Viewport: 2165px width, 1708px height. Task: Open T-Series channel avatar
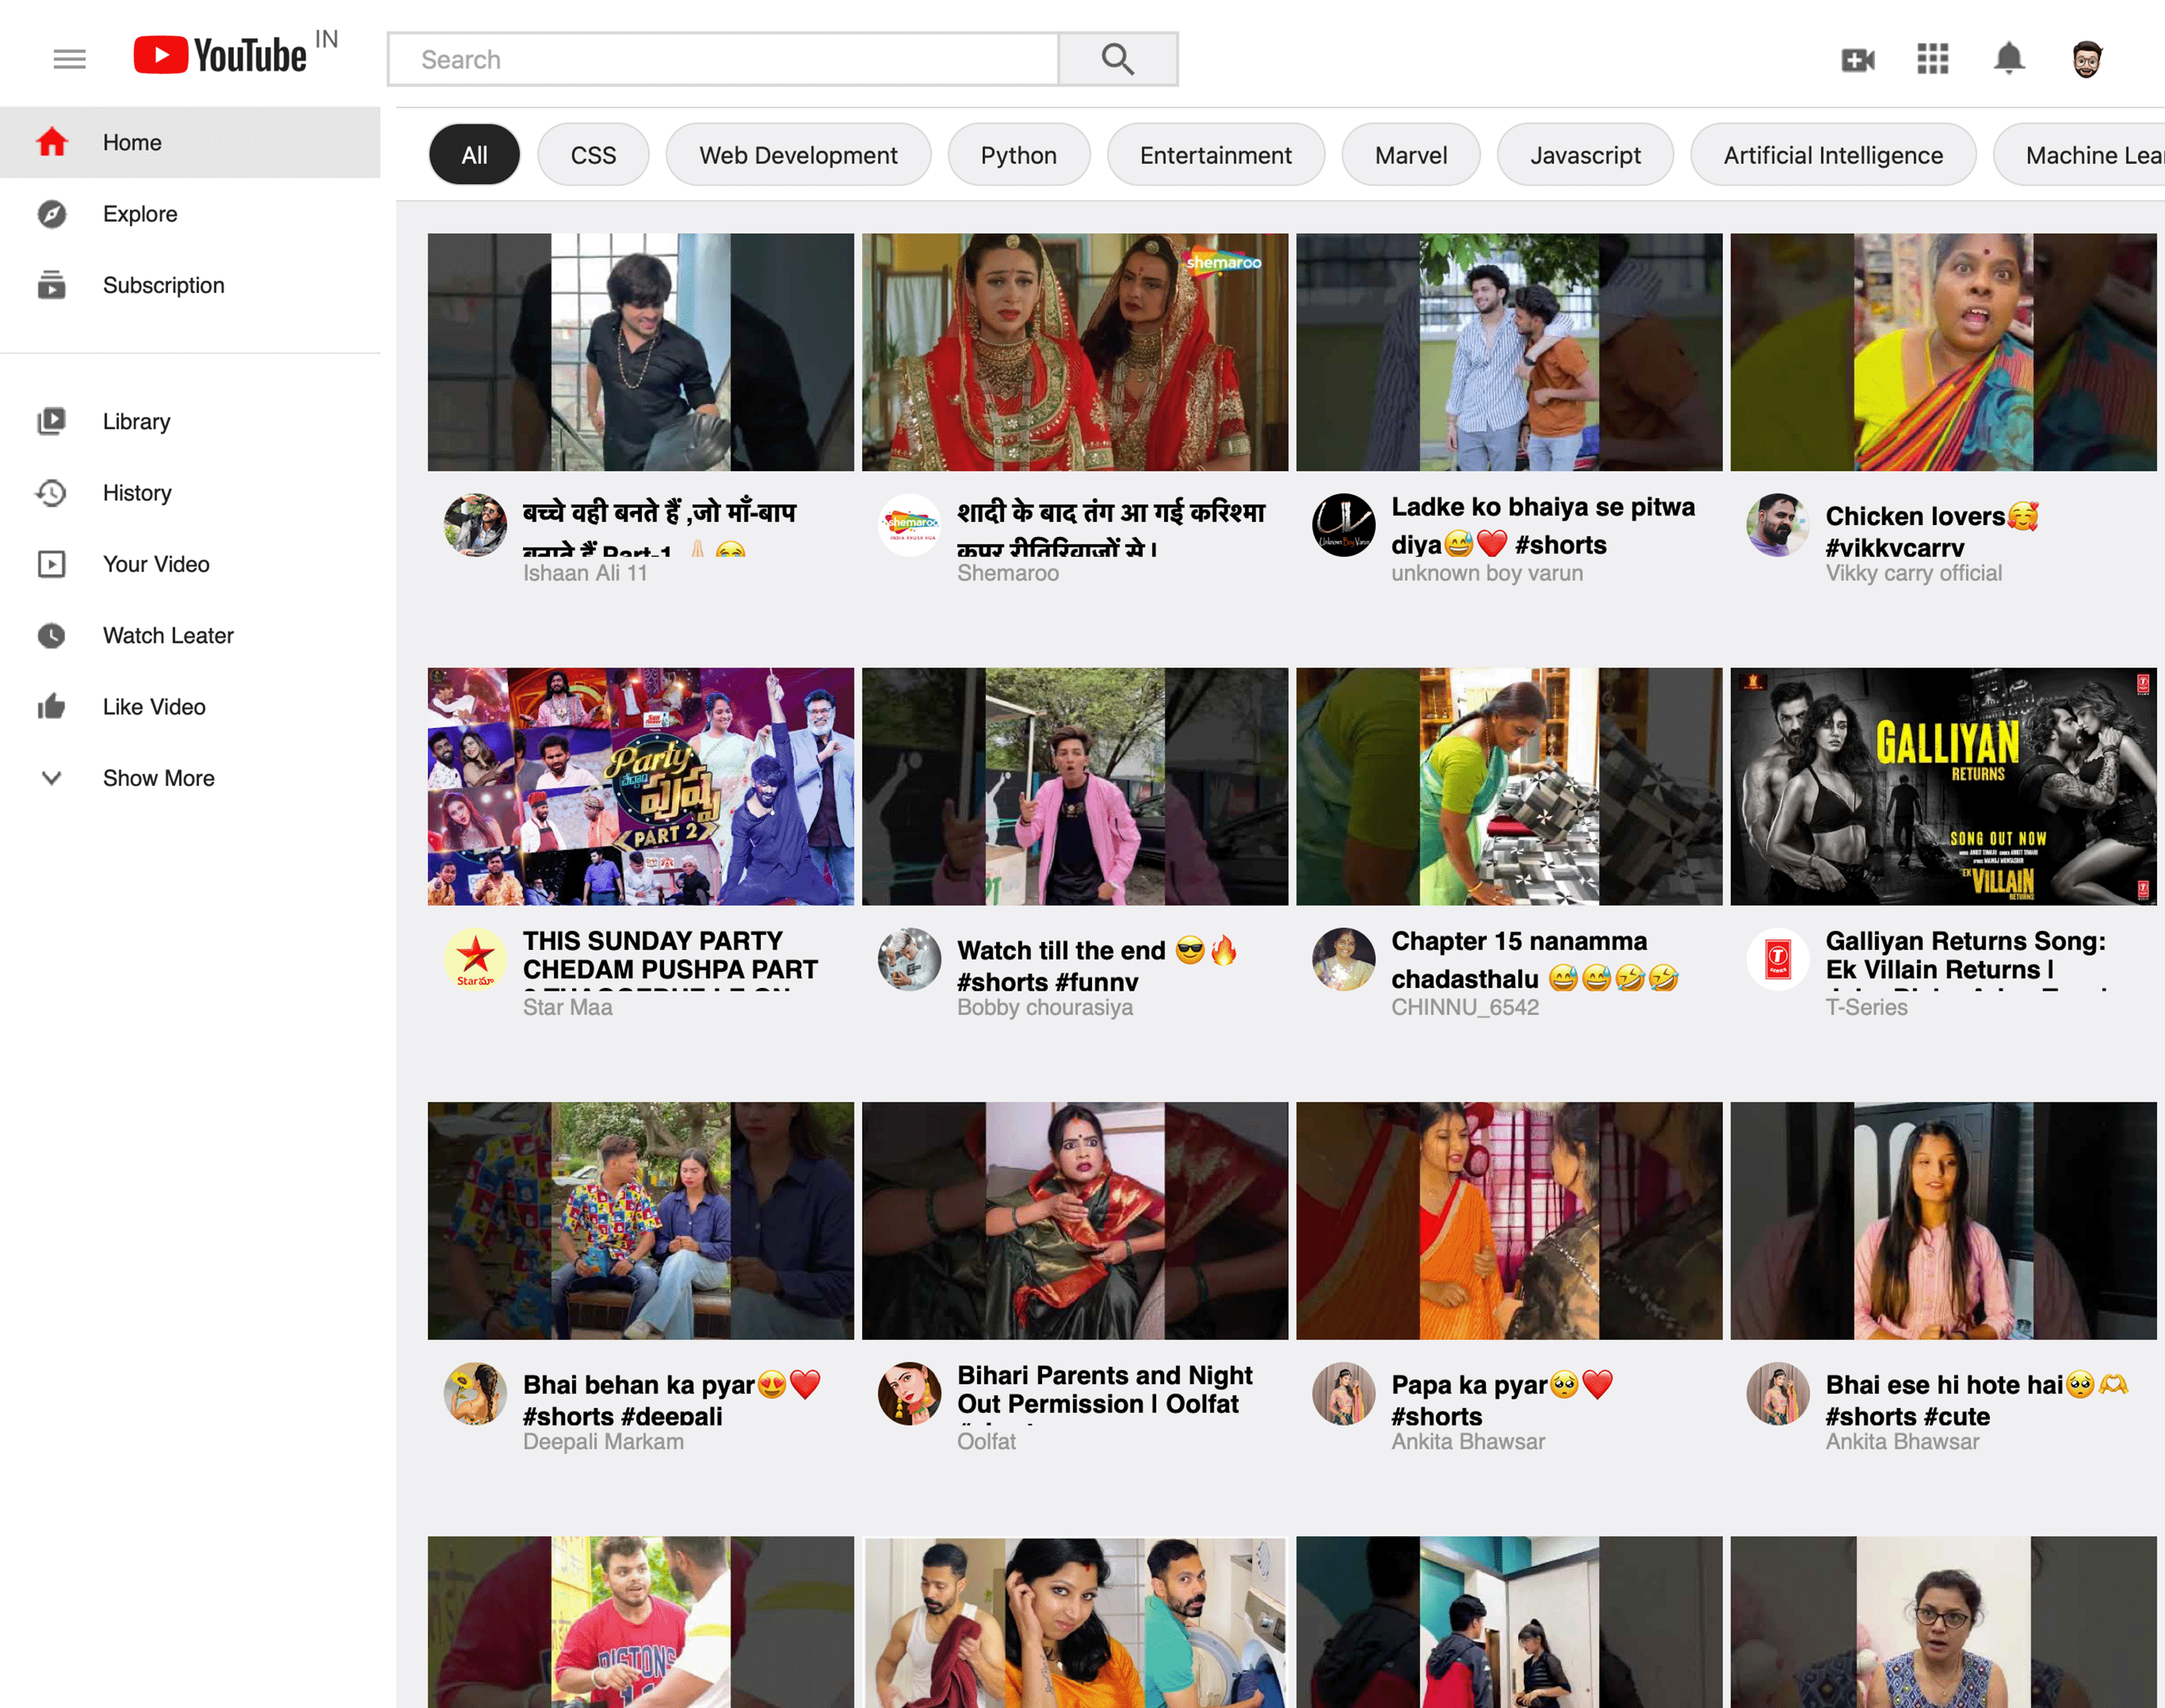tap(1778, 959)
